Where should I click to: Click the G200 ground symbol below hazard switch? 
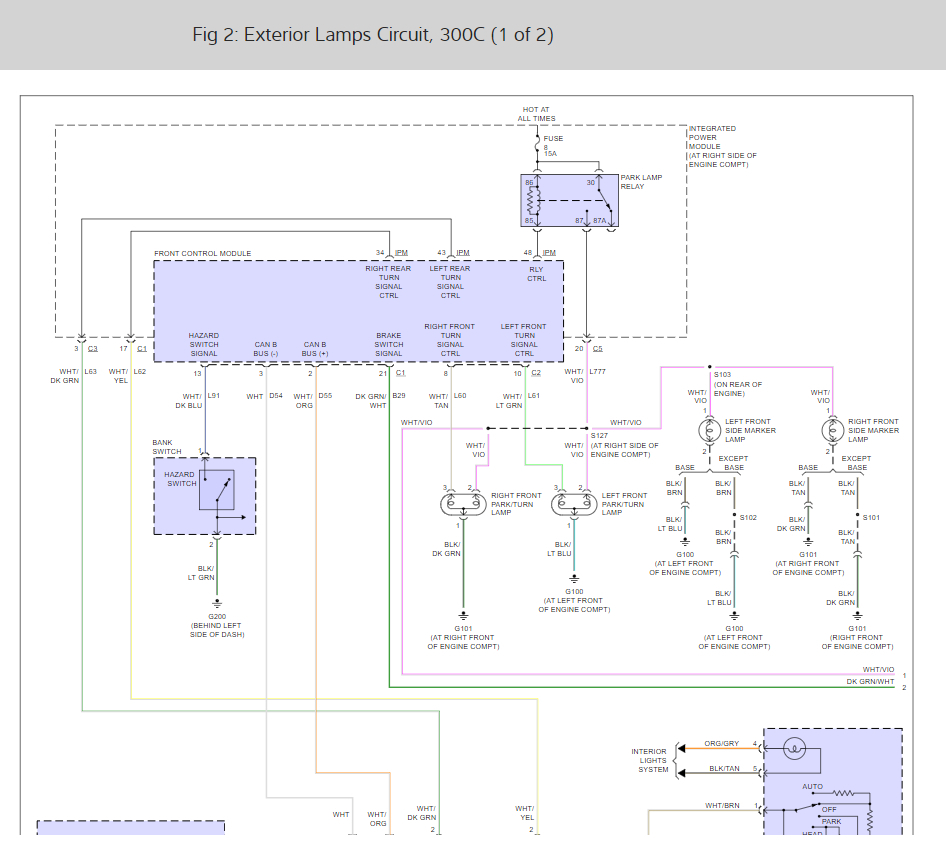click(x=217, y=603)
